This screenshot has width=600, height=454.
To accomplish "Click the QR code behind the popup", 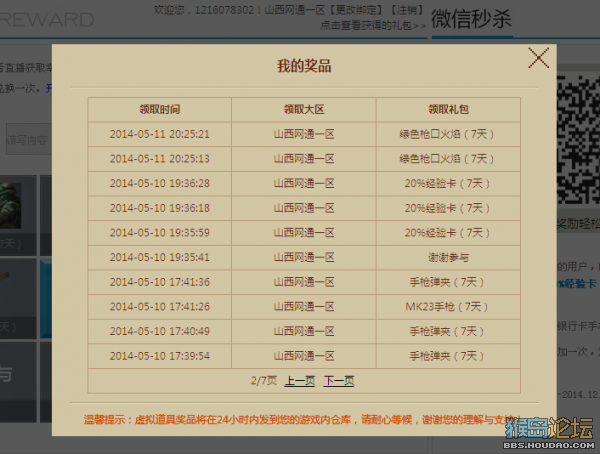I will (578, 139).
